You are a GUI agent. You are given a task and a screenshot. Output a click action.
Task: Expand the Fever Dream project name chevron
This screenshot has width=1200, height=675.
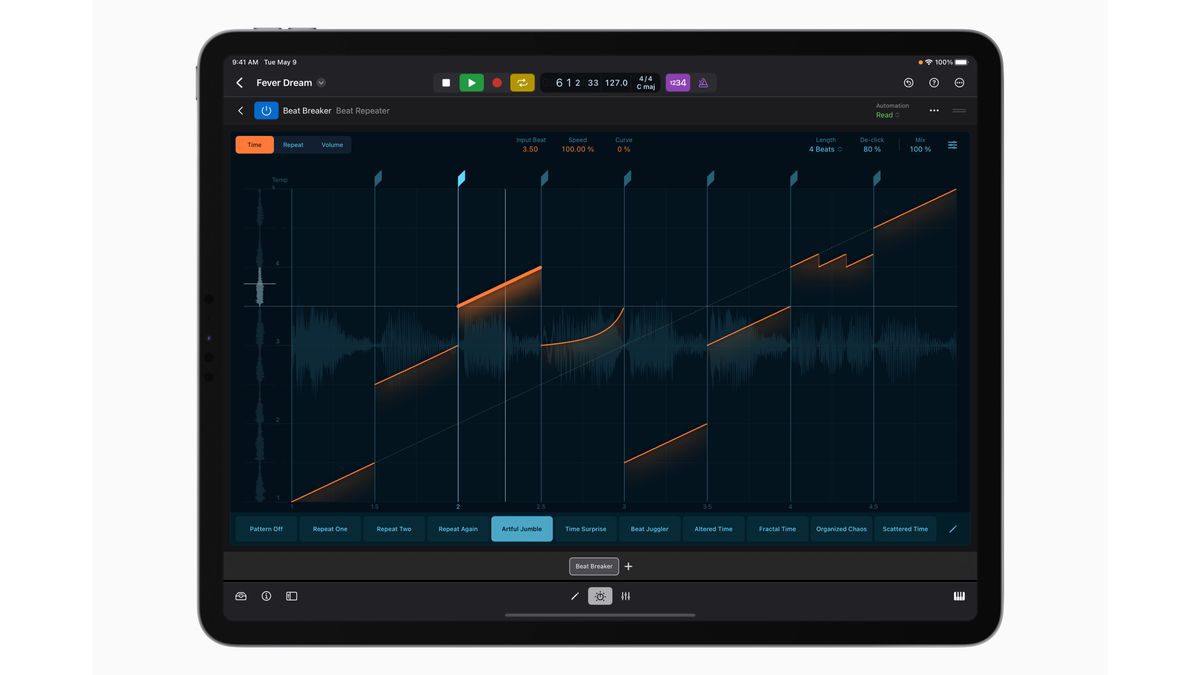[x=320, y=82]
